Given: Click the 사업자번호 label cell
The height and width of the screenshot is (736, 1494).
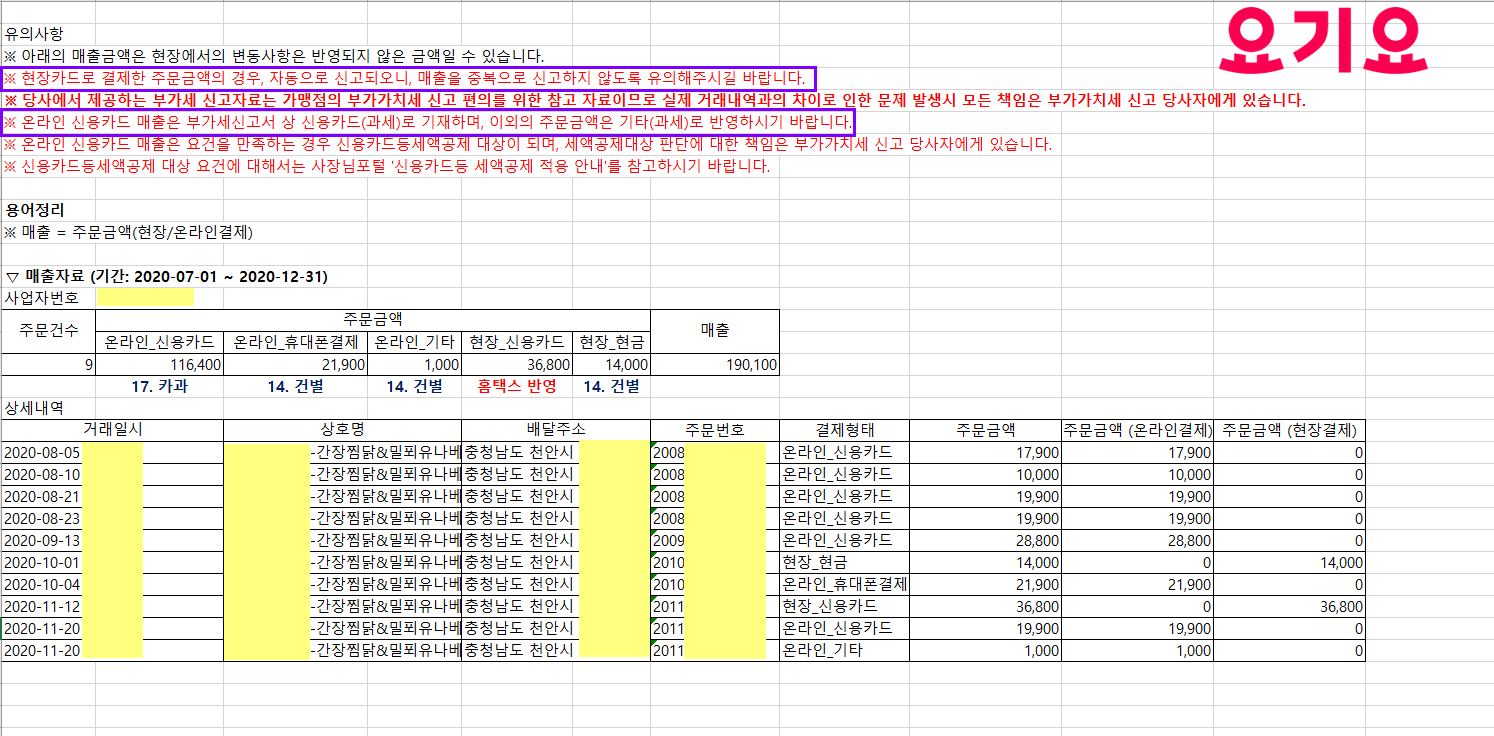Looking at the screenshot, I should [x=41, y=297].
